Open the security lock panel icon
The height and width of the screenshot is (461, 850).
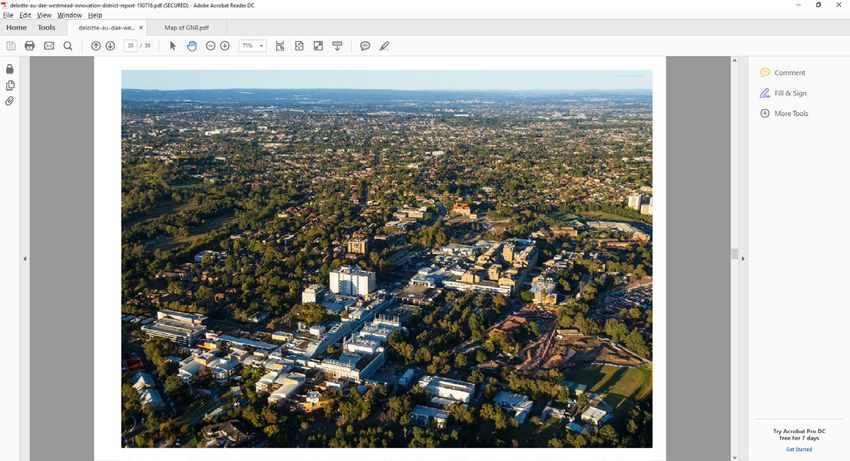(10, 69)
